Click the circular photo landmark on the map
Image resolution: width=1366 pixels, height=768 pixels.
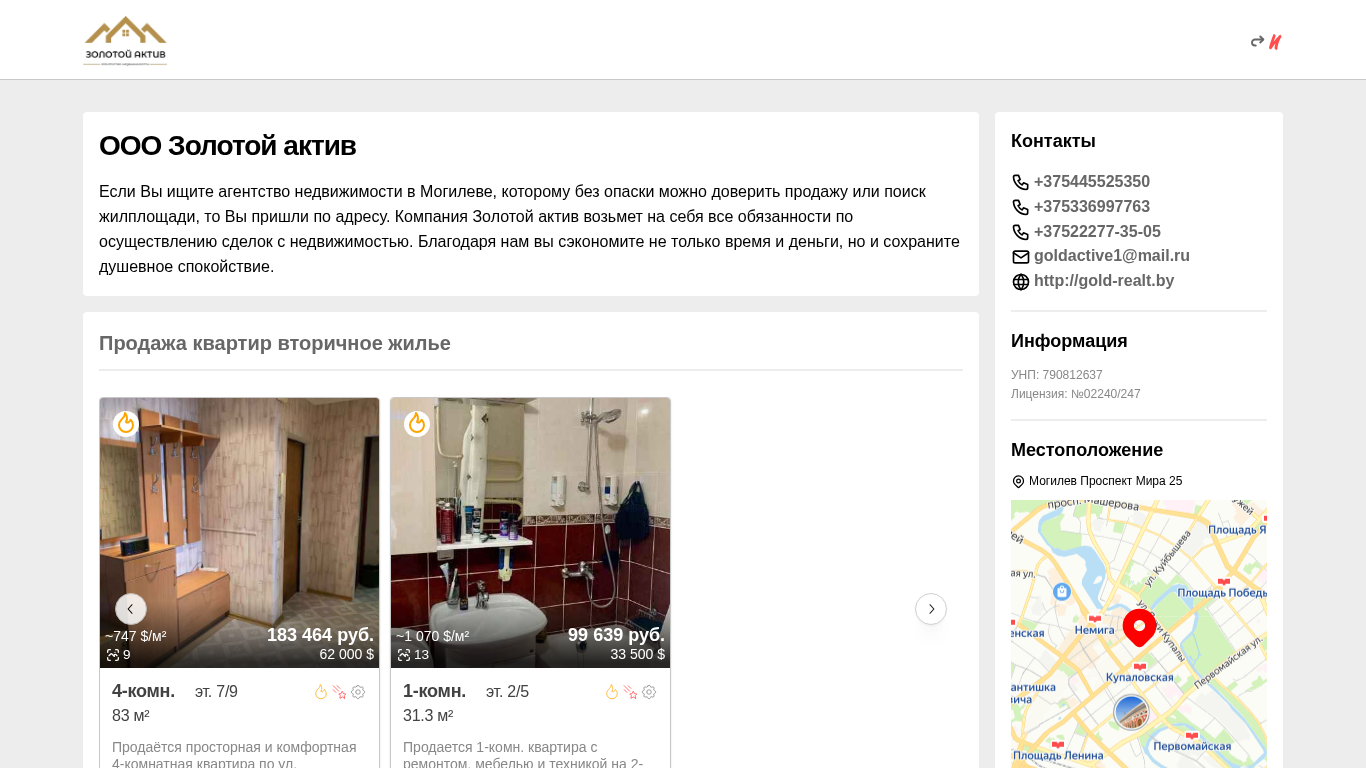coord(1131,713)
